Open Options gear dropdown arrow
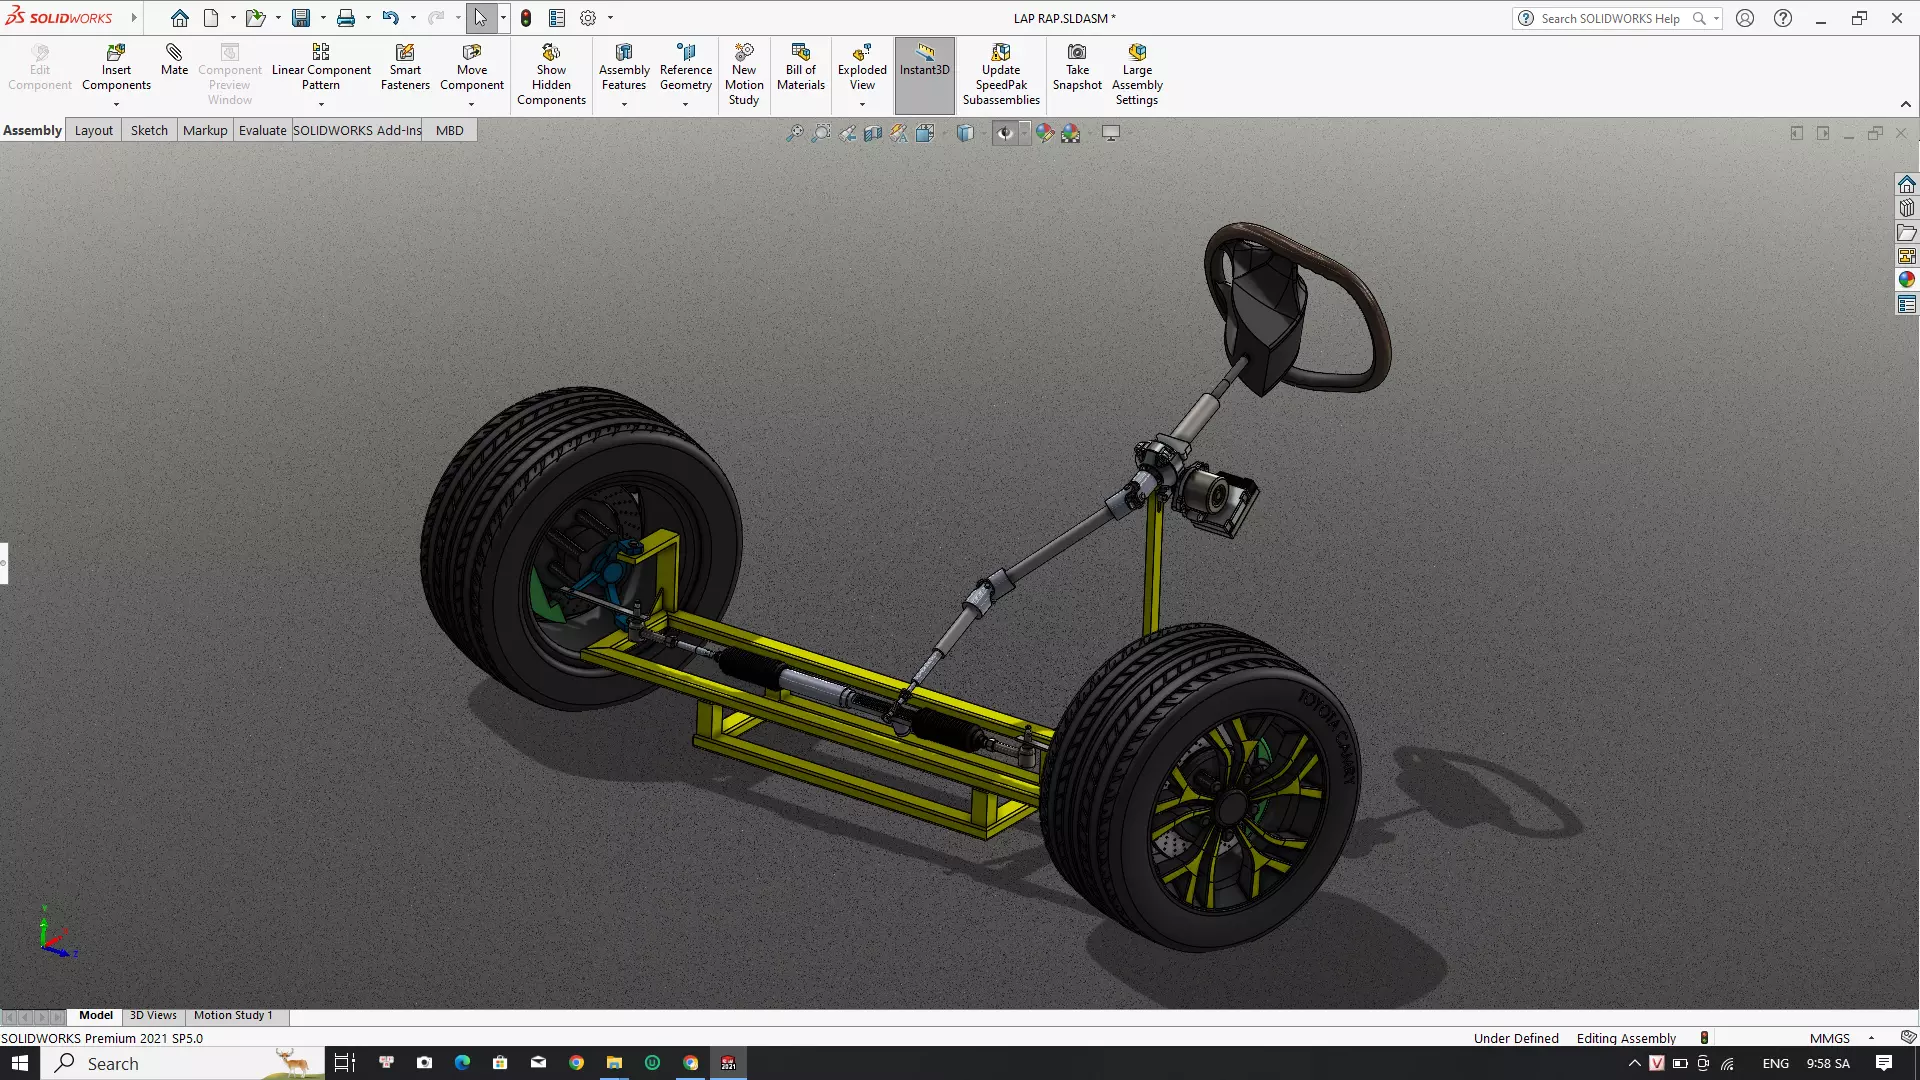This screenshot has height=1080, width=1920. point(610,18)
